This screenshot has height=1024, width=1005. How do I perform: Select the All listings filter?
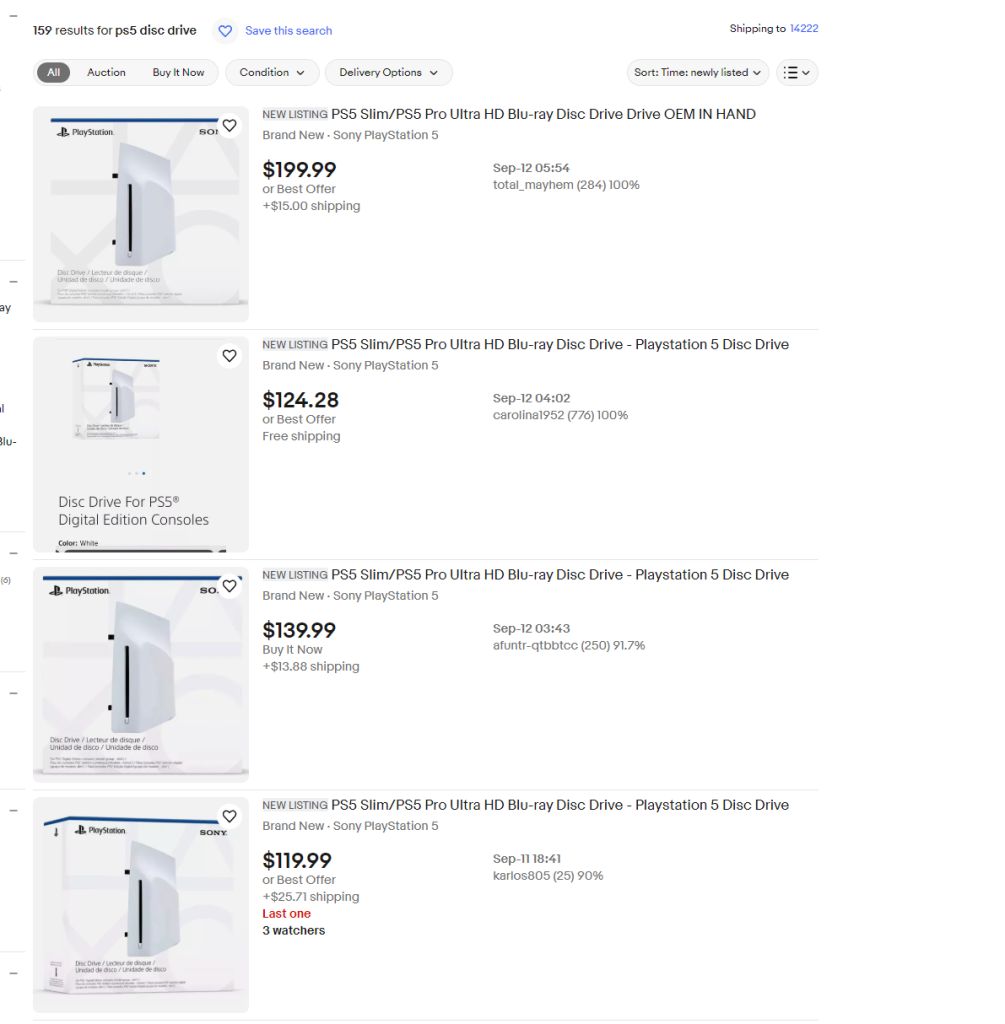[x=54, y=72]
